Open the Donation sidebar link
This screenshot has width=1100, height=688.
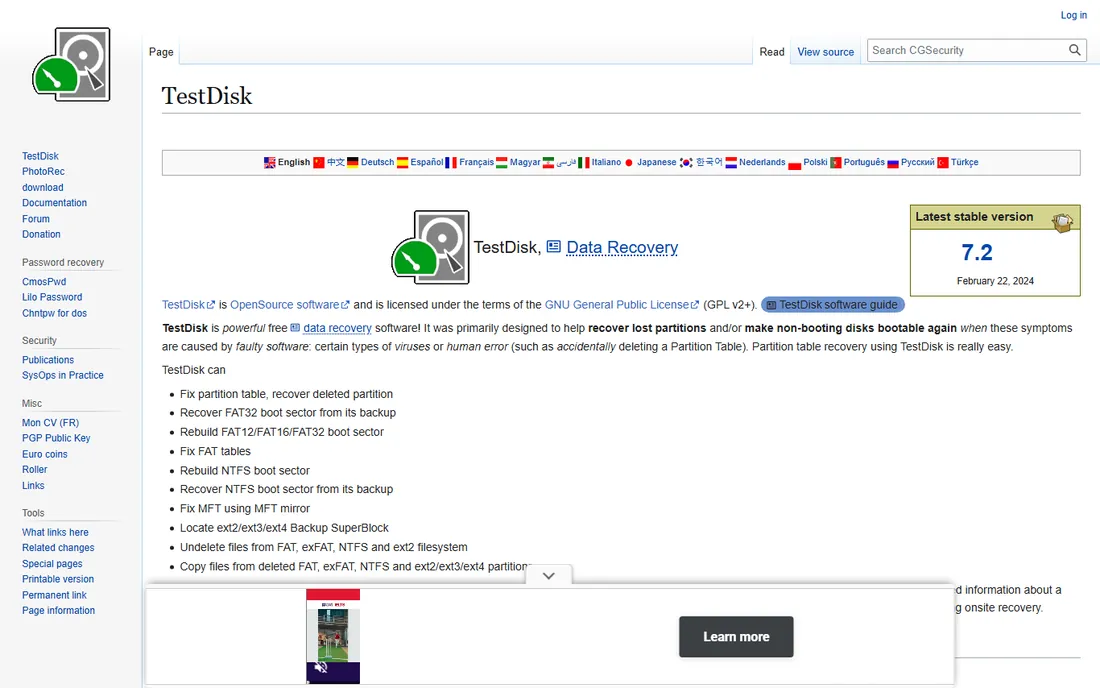pos(41,234)
